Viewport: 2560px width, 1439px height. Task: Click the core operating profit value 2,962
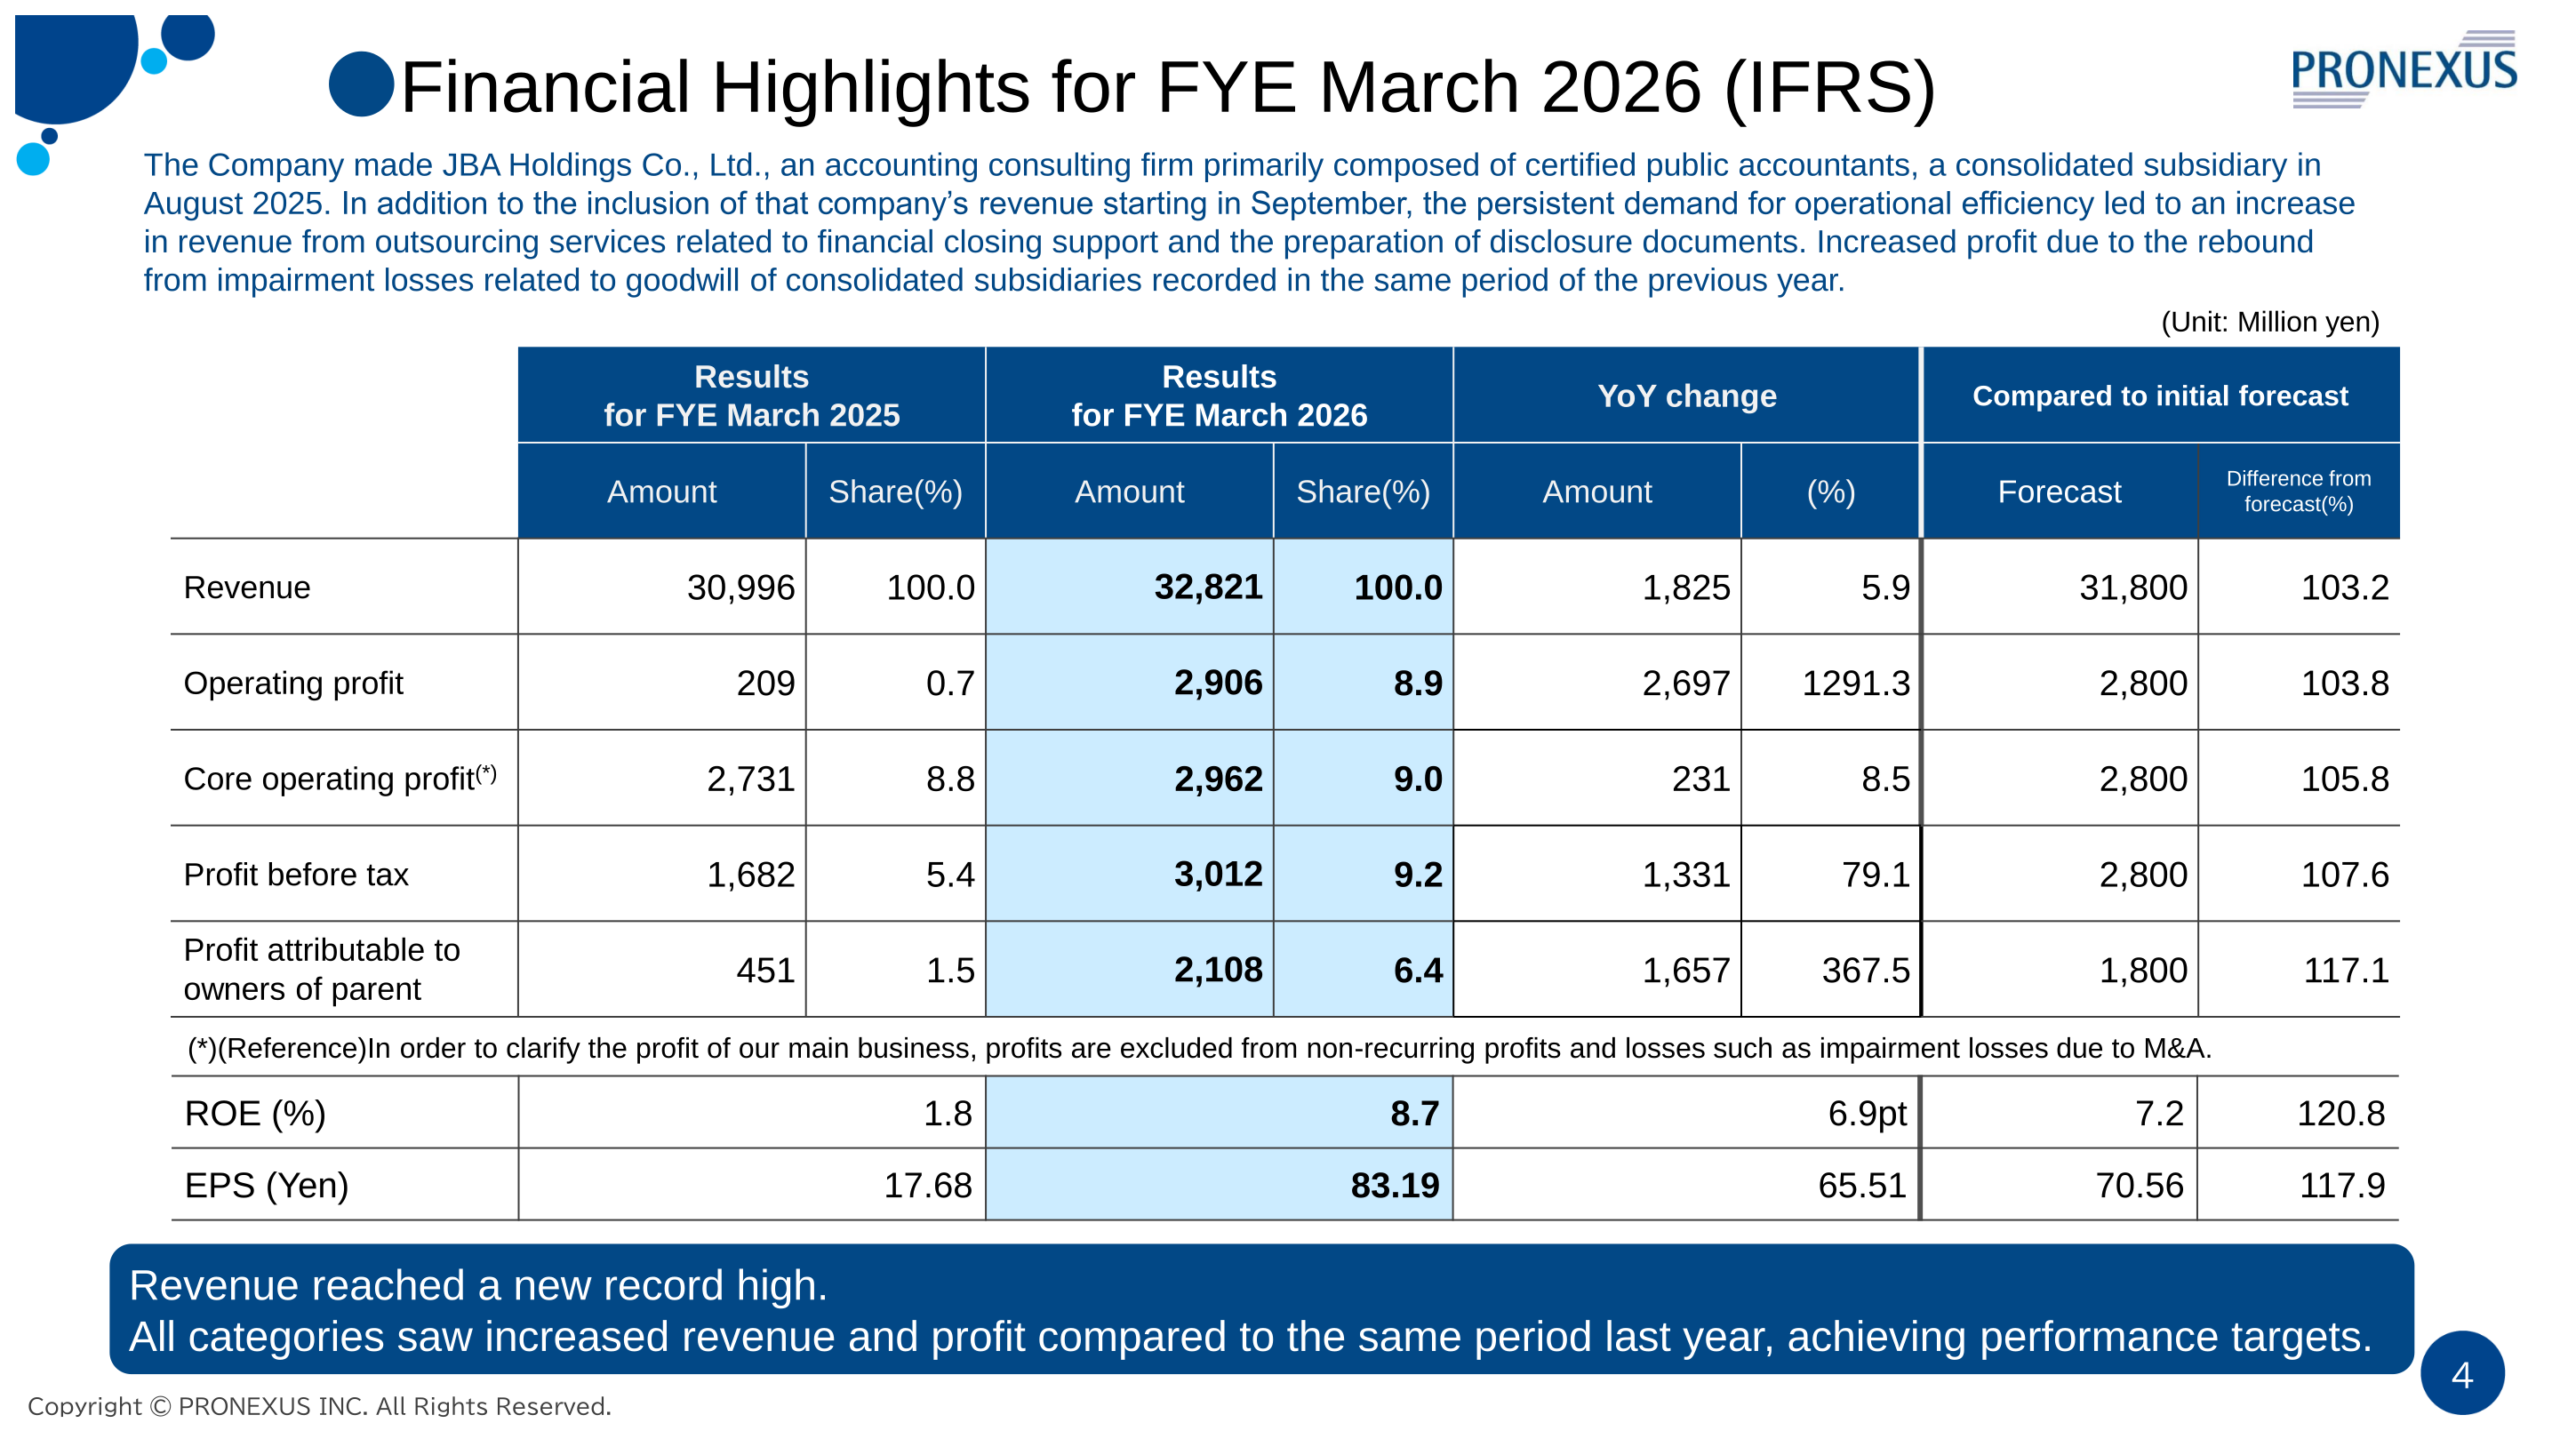[x=1217, y=778]
